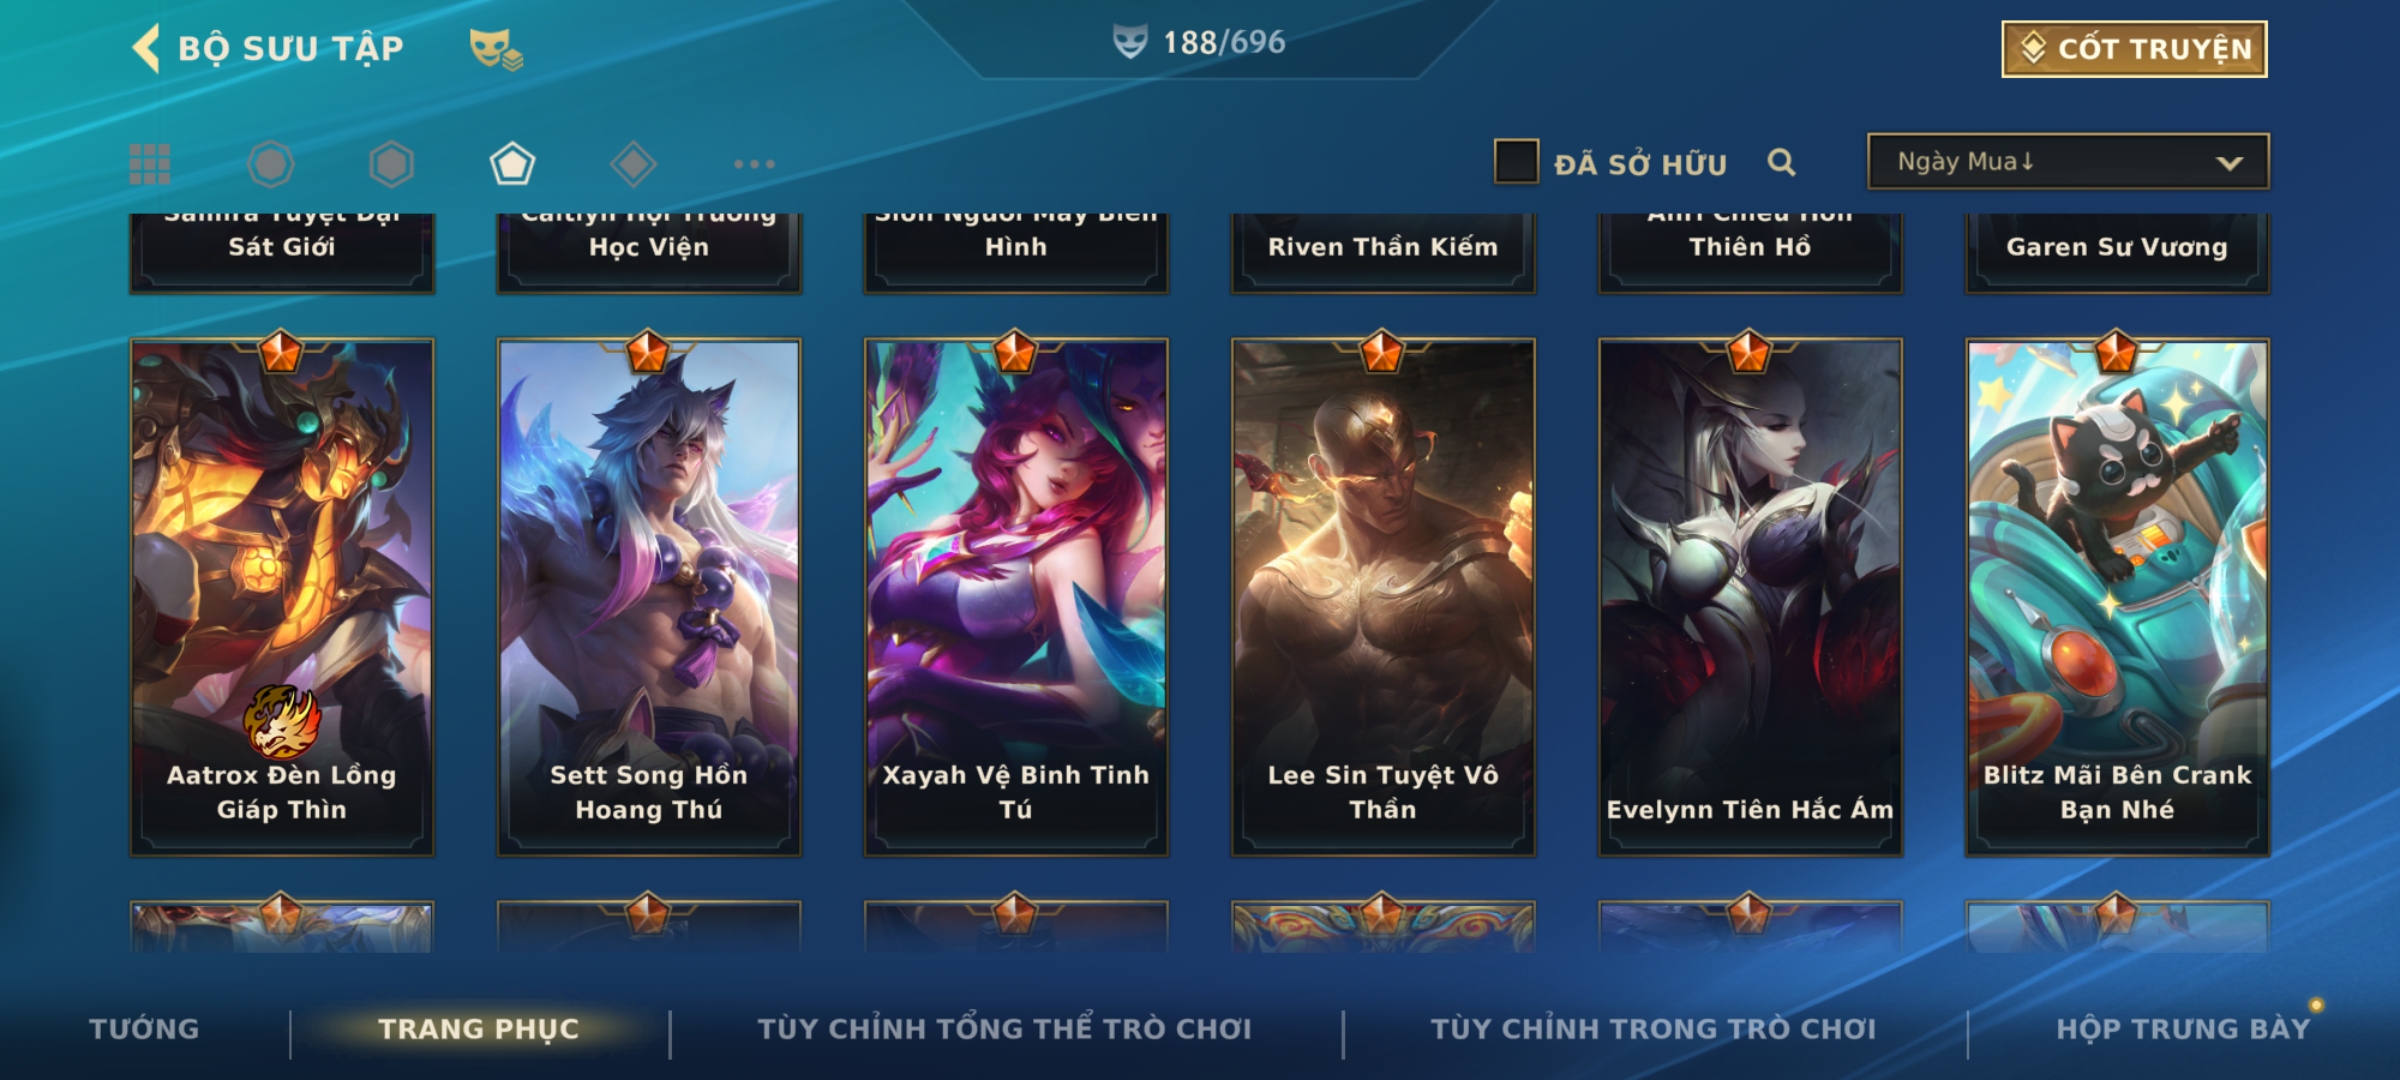
Task: Select the diamond rarity filter icon
Action: click(x=633, y=164)
